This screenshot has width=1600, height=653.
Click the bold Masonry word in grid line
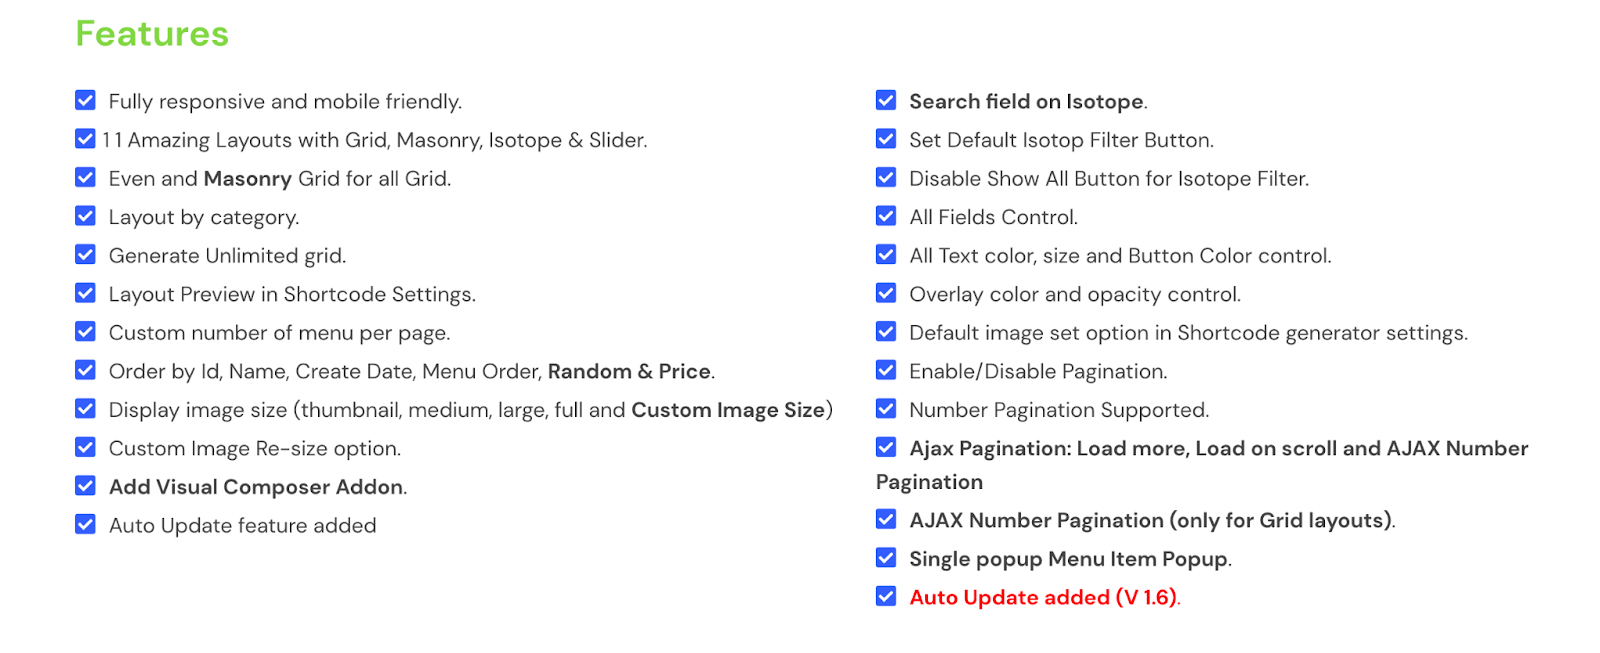point(247,179)
